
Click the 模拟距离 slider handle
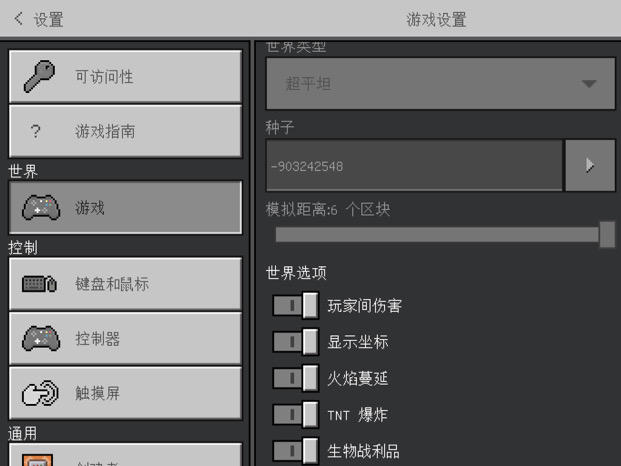click(x=607, y=234)
